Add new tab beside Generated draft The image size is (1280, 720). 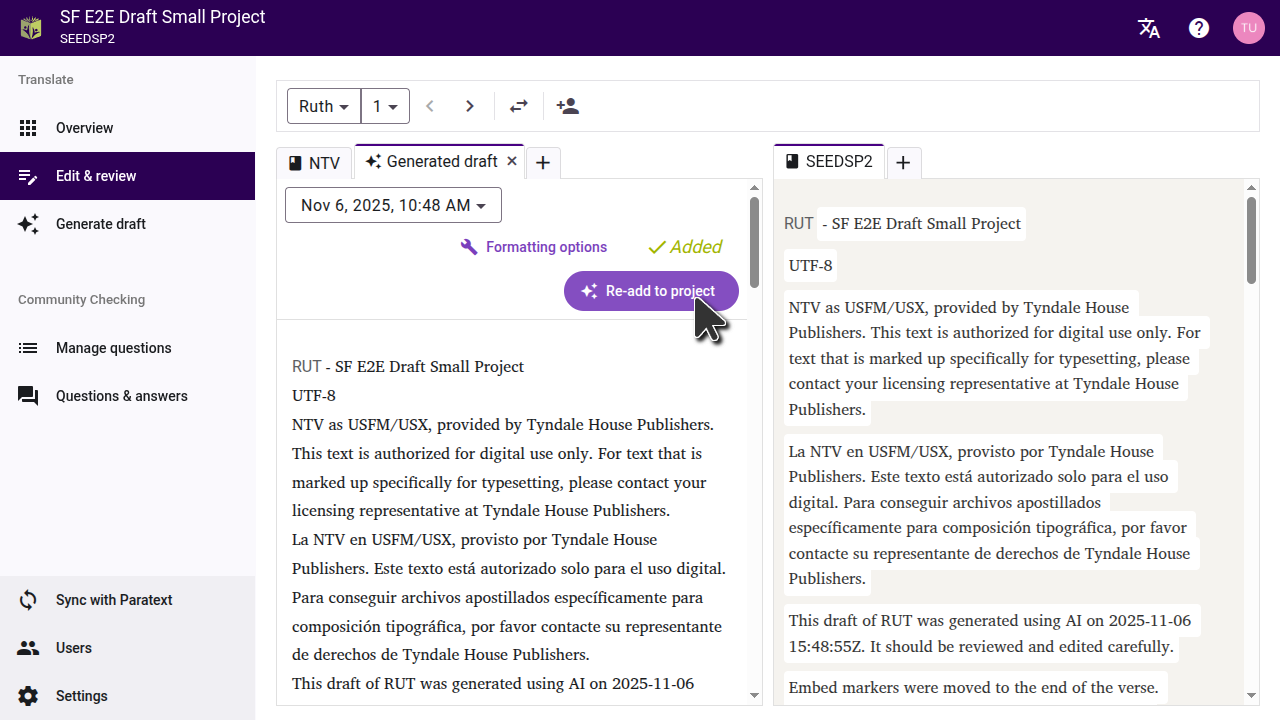543,163
